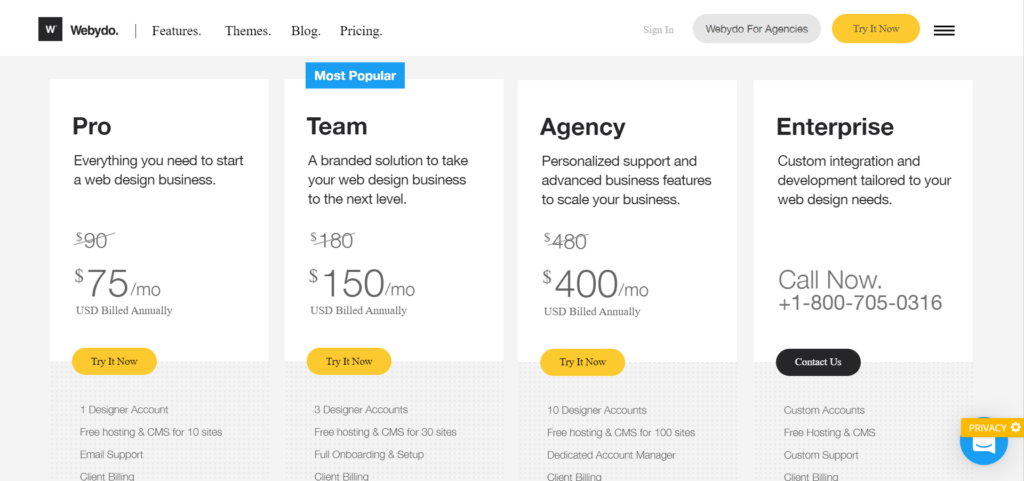The width and height of the screenshot is (1024, 481).
Task: Click Webydo For Agencies button
Action: pyautogui.click(x=756, y=29)
